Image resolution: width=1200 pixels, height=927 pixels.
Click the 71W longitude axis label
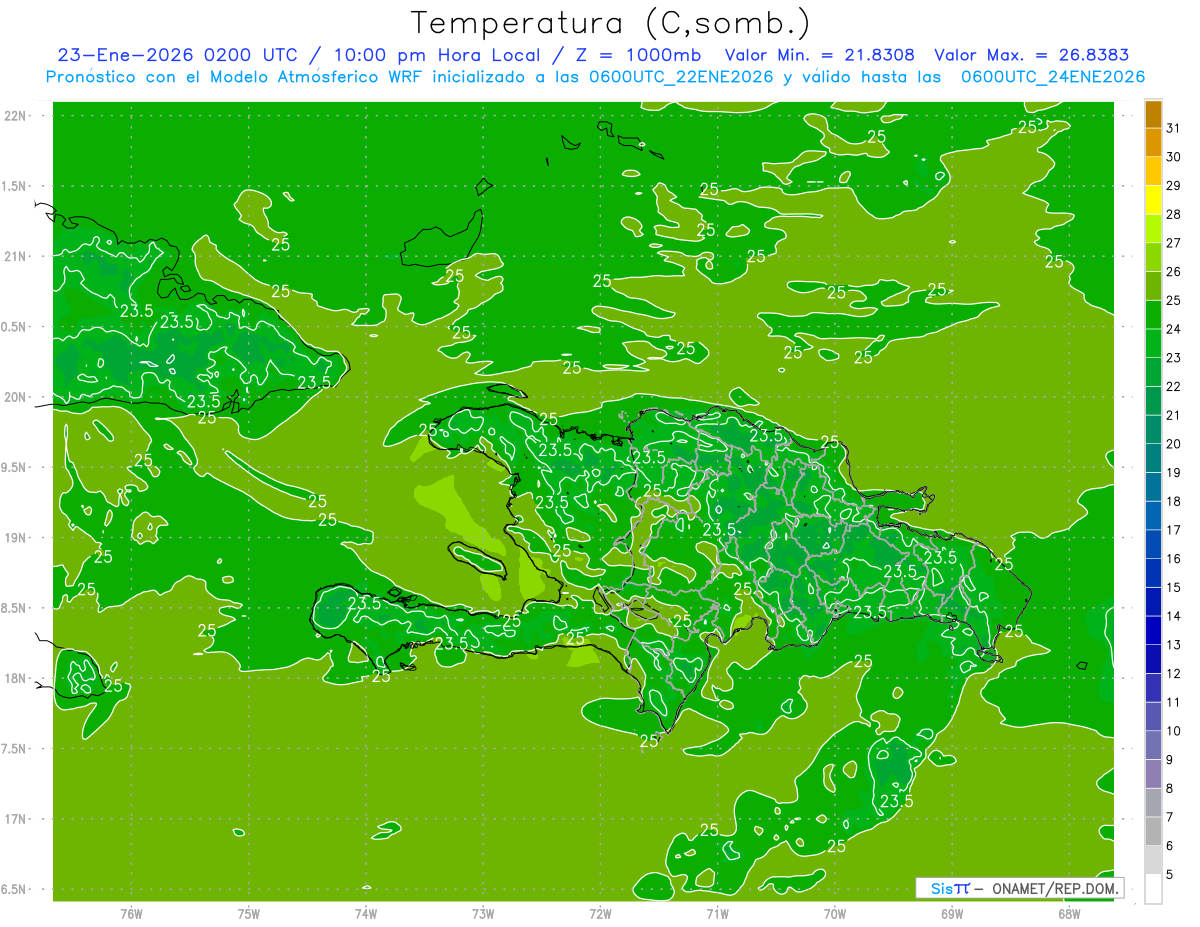[717, 913]
